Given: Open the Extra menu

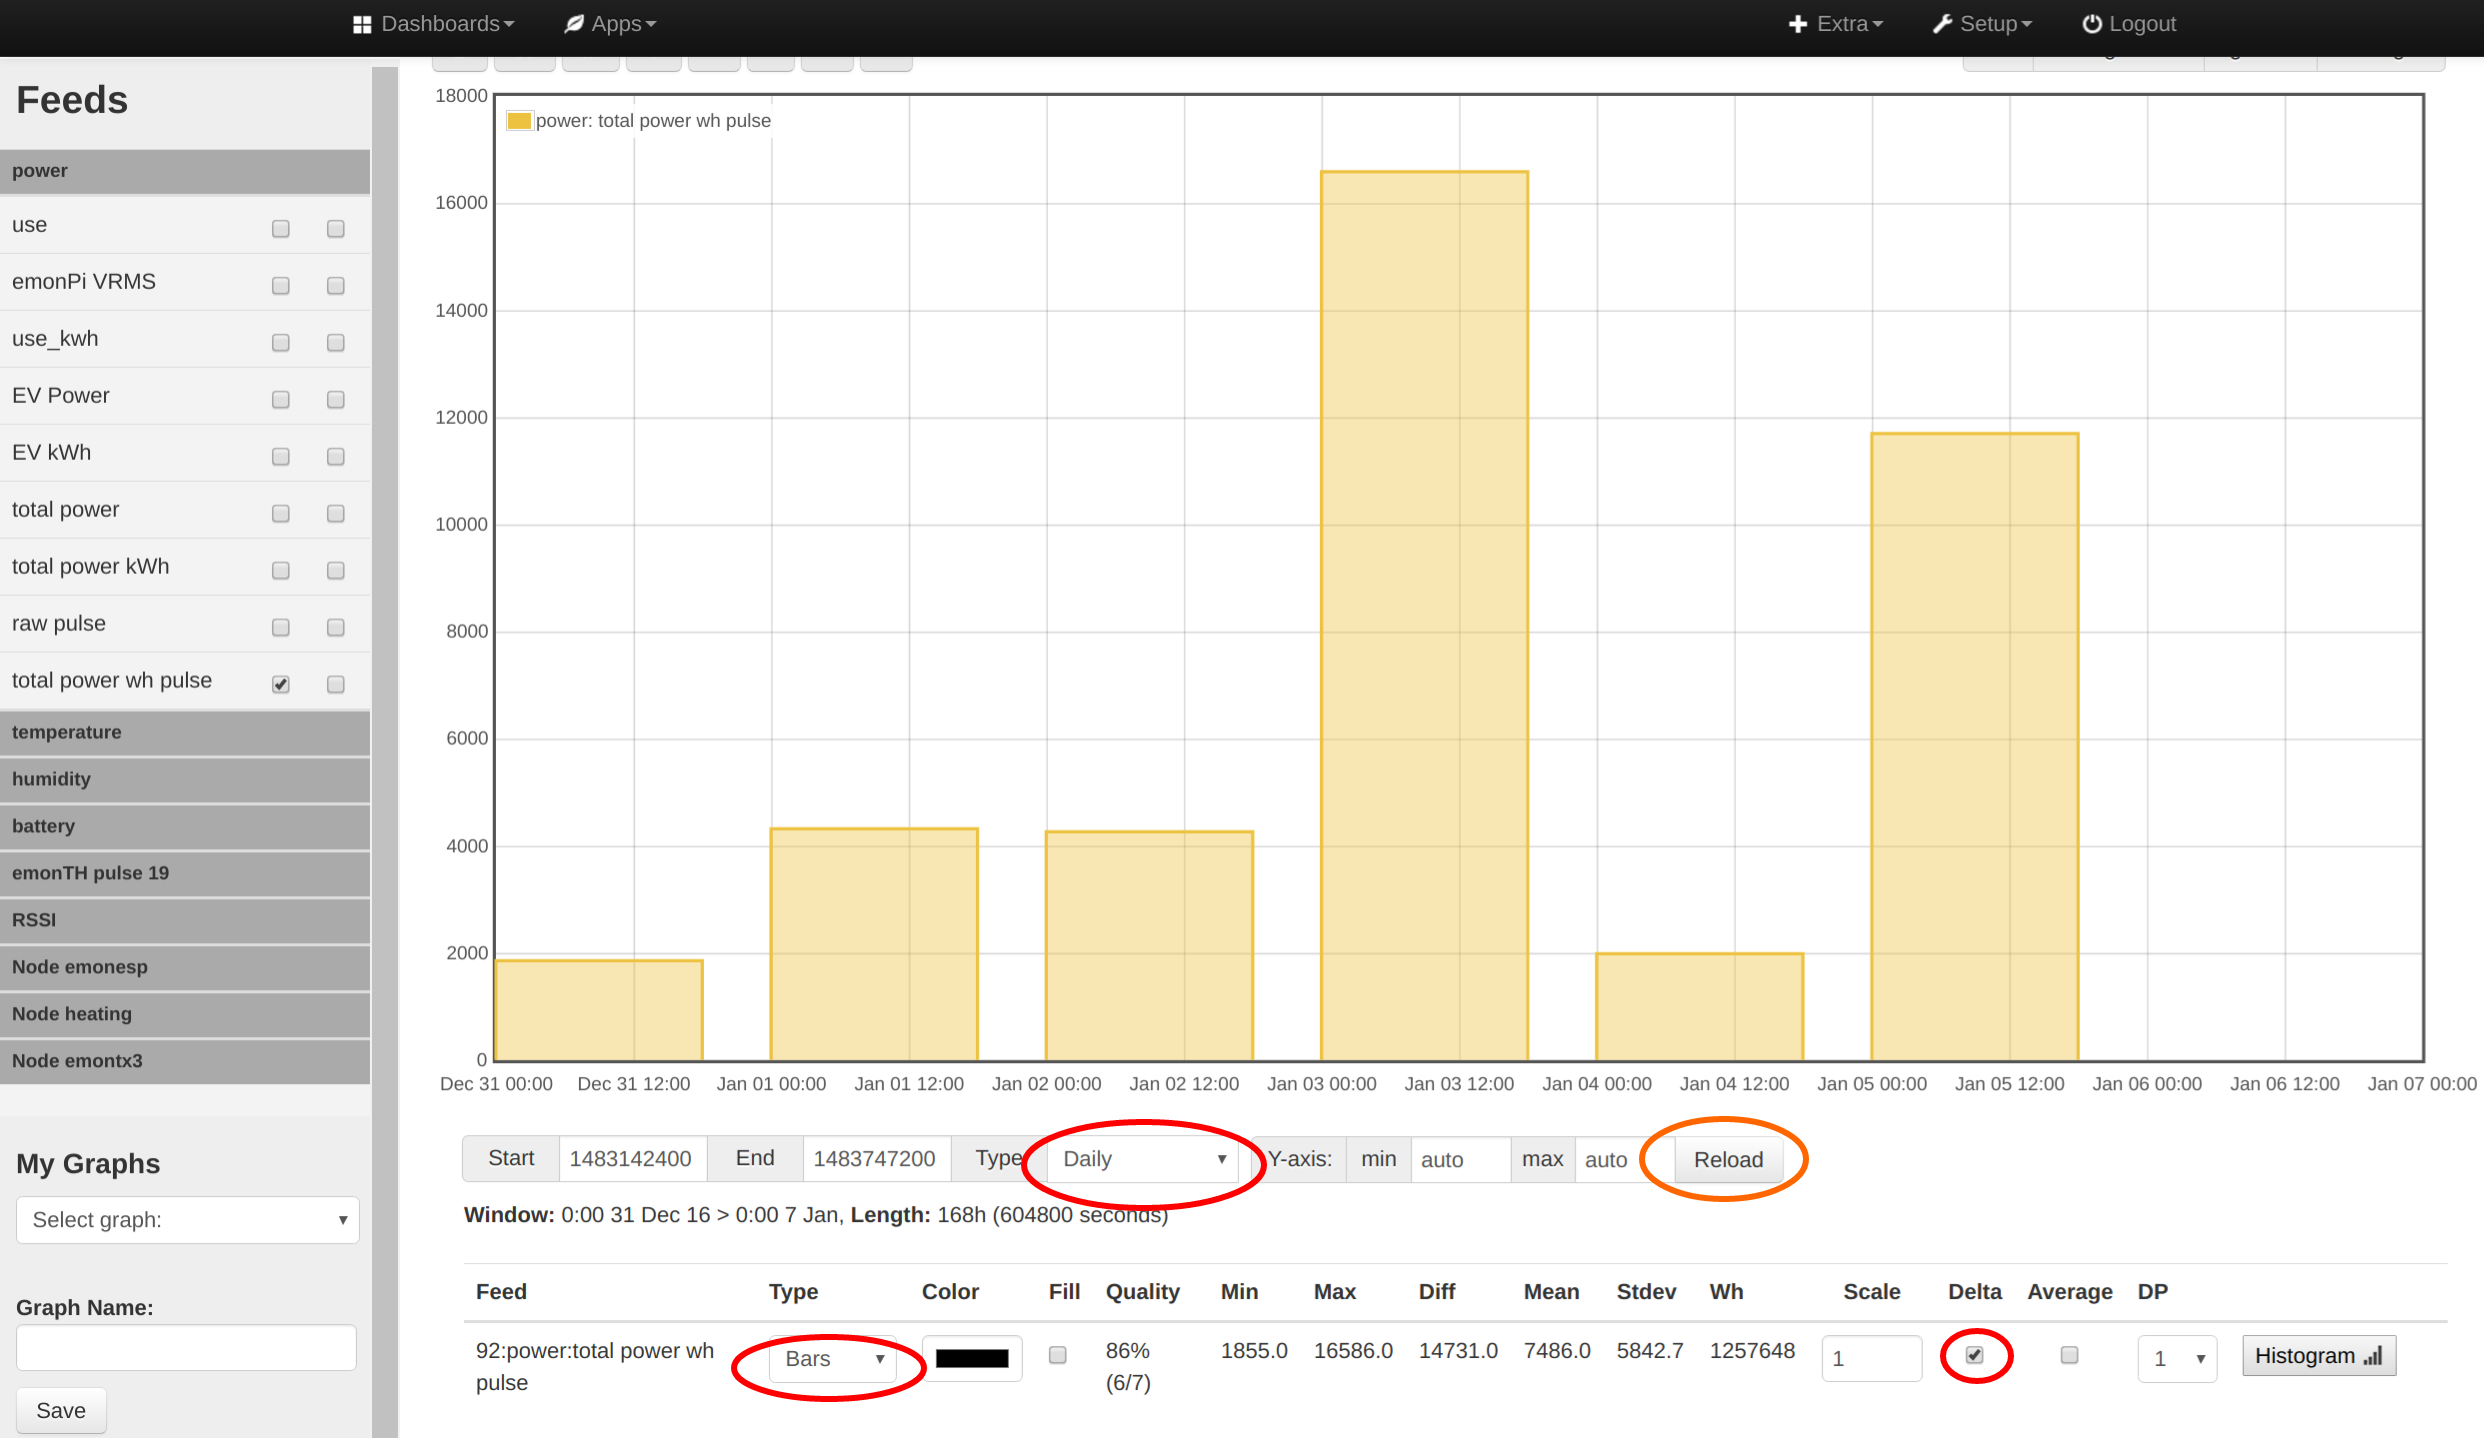Looking at the screenshot, I should [1835, 24].
